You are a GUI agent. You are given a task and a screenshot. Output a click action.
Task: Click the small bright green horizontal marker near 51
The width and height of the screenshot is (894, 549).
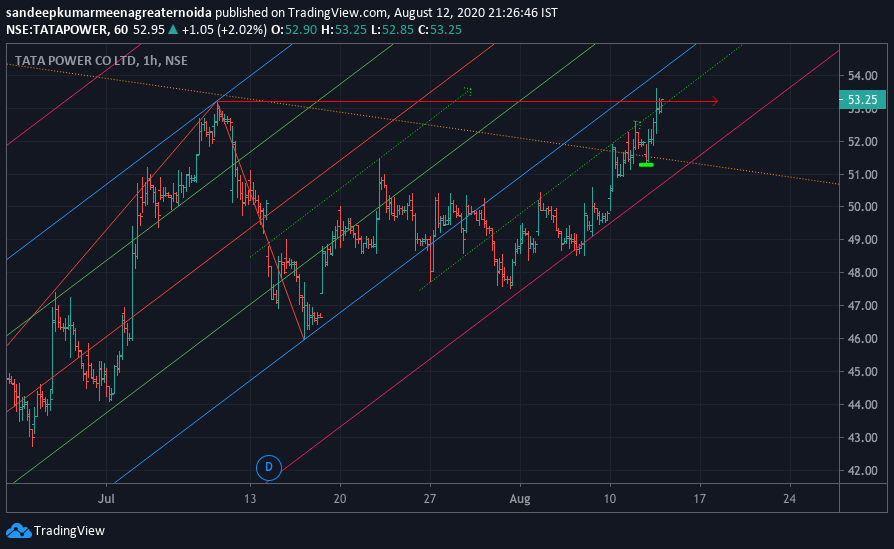(x=646, y=165)
